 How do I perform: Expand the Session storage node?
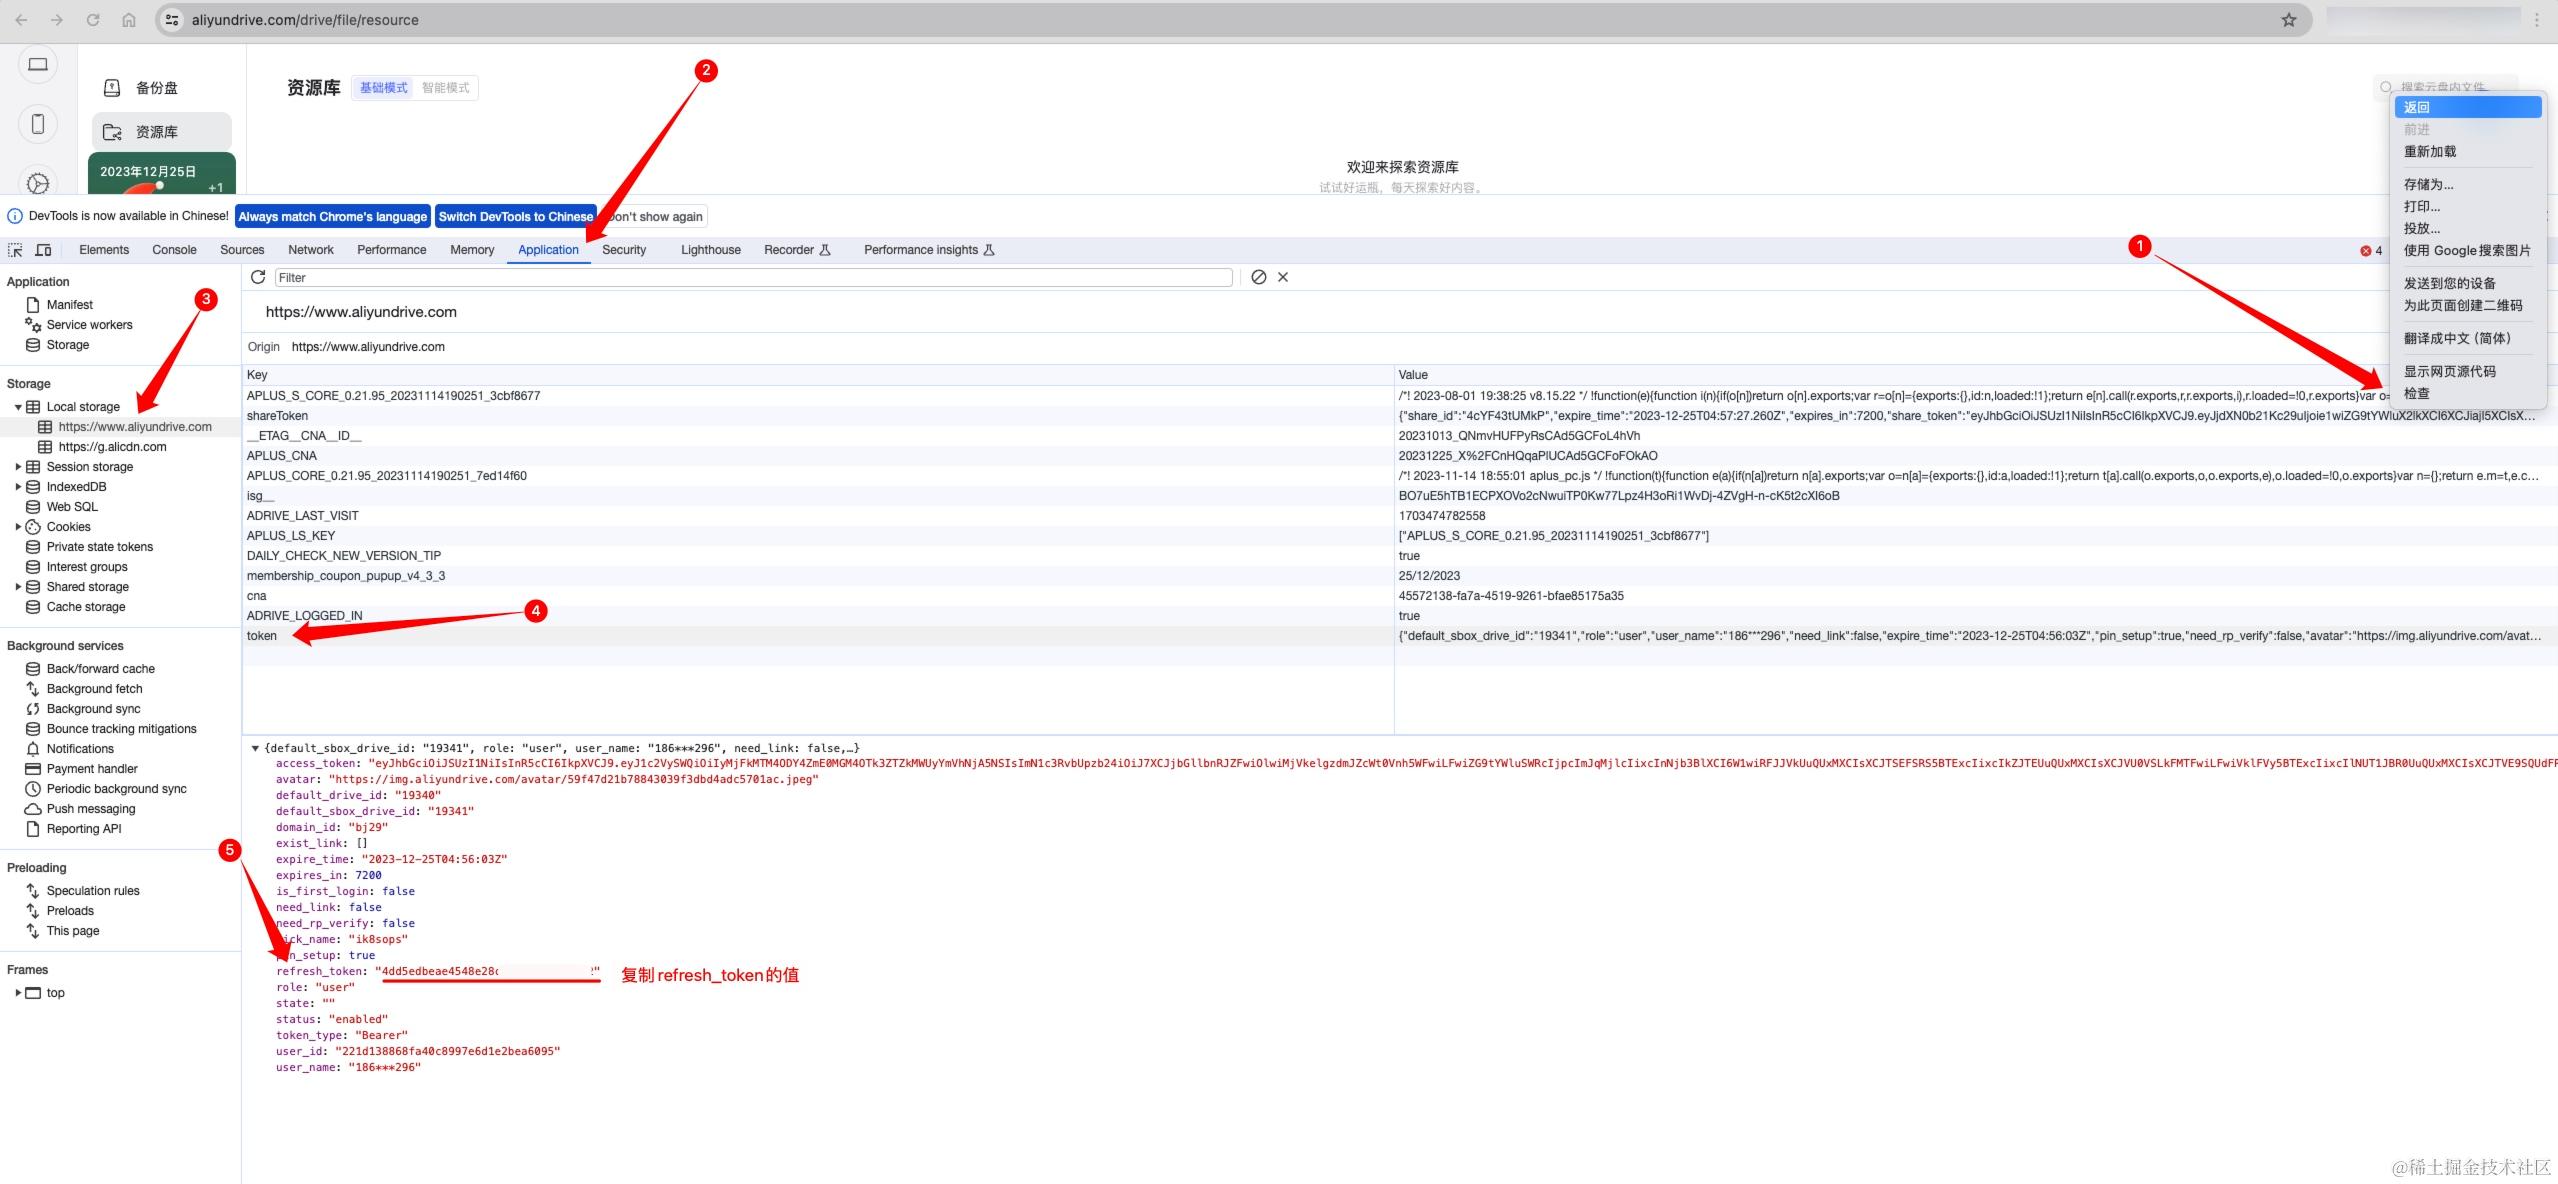tap(18, 467)
